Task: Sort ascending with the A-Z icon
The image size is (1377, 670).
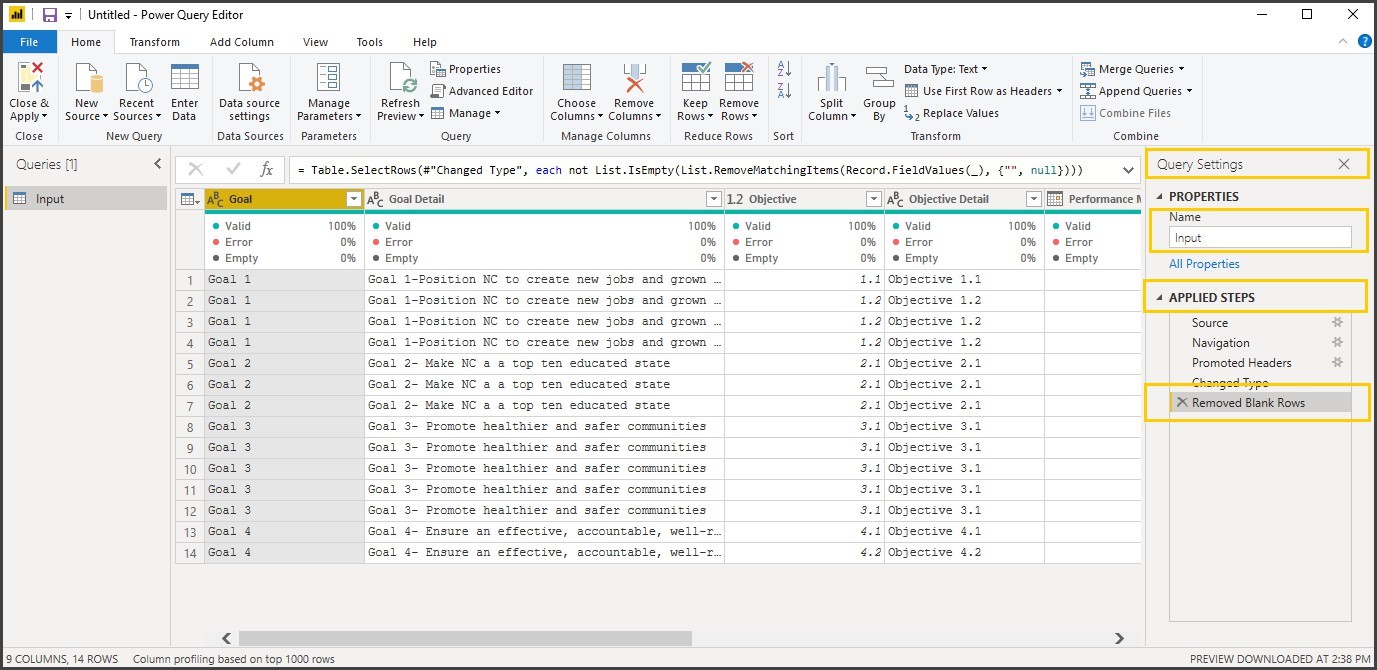Action: click(x=784, y=69)
